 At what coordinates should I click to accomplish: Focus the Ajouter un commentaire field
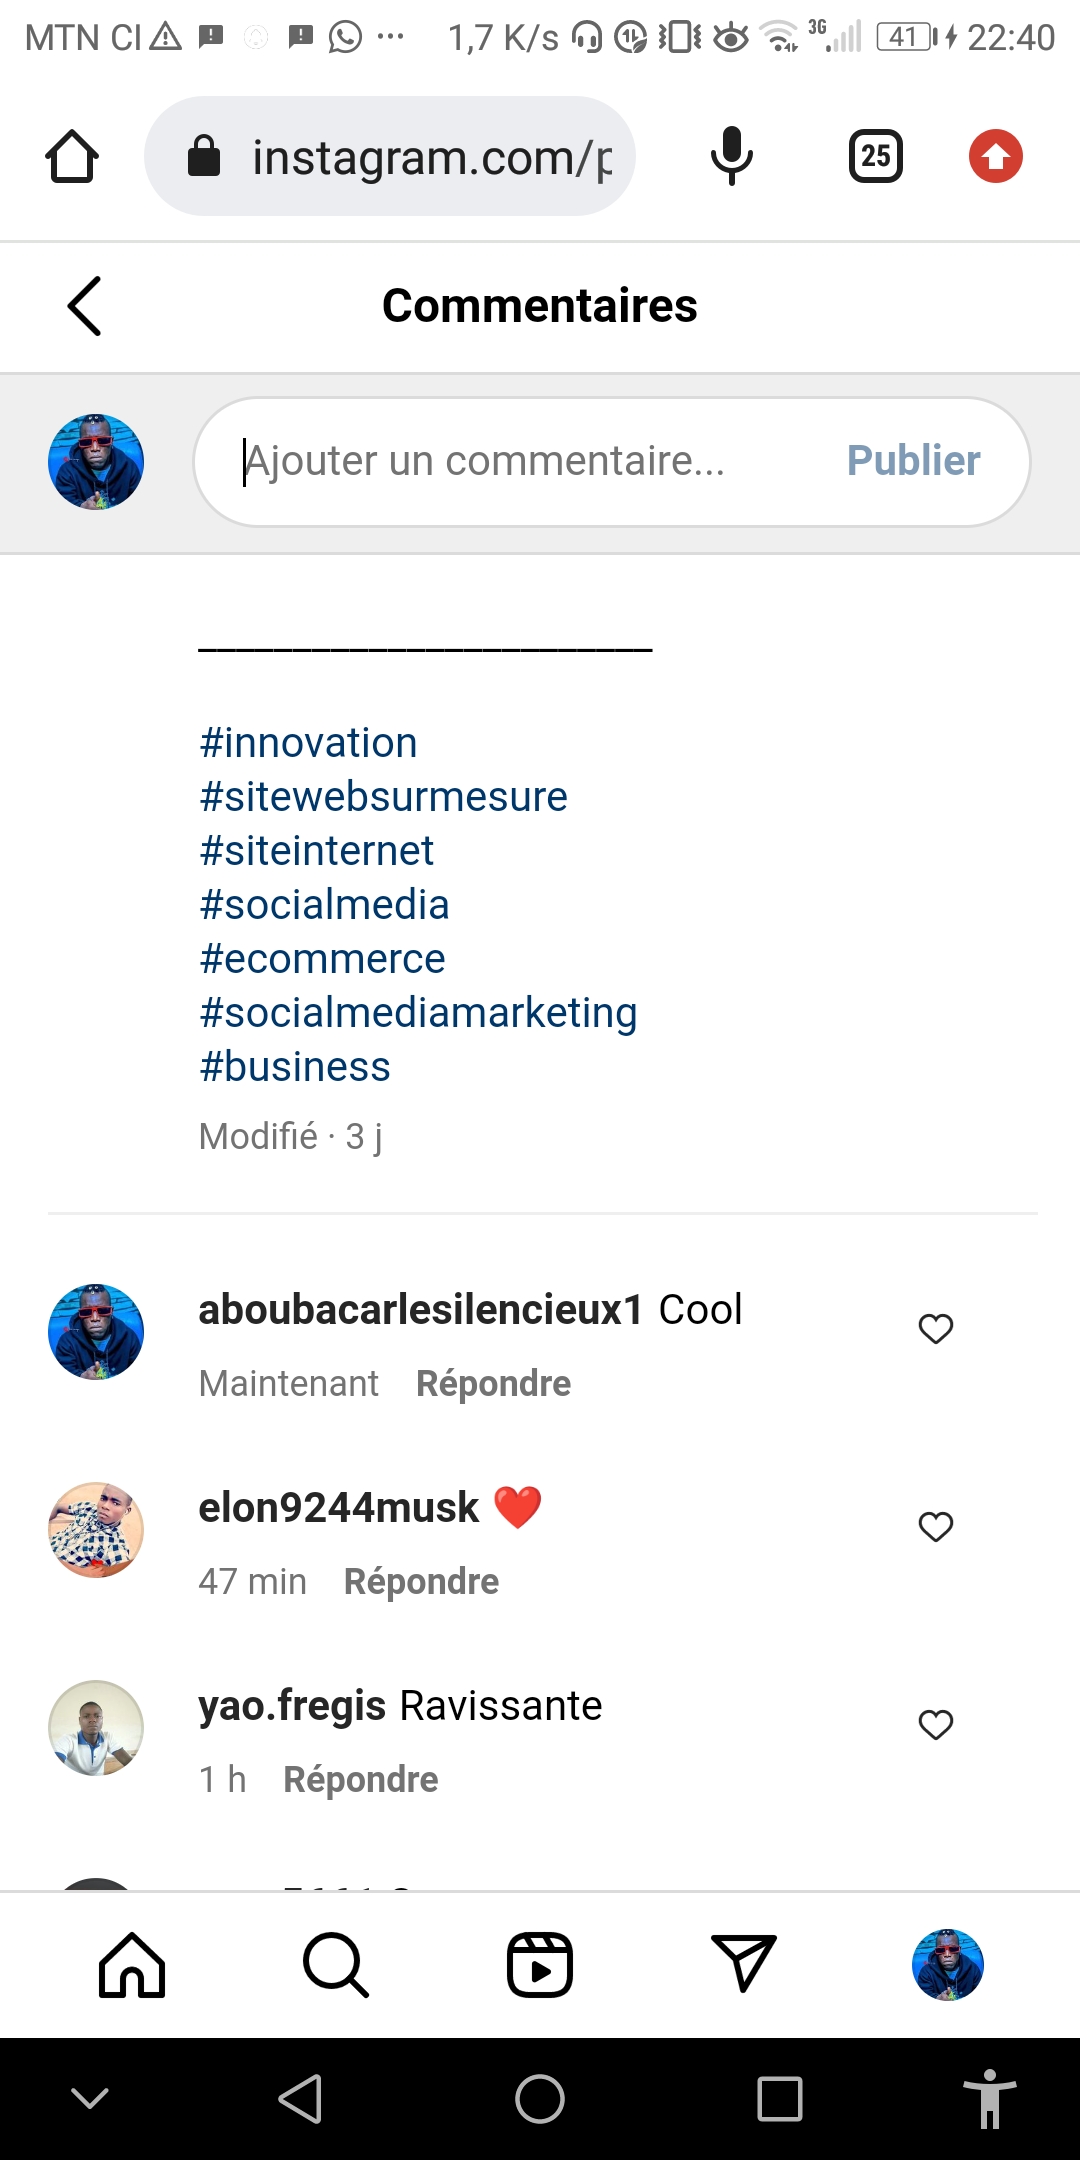(520, 462)
